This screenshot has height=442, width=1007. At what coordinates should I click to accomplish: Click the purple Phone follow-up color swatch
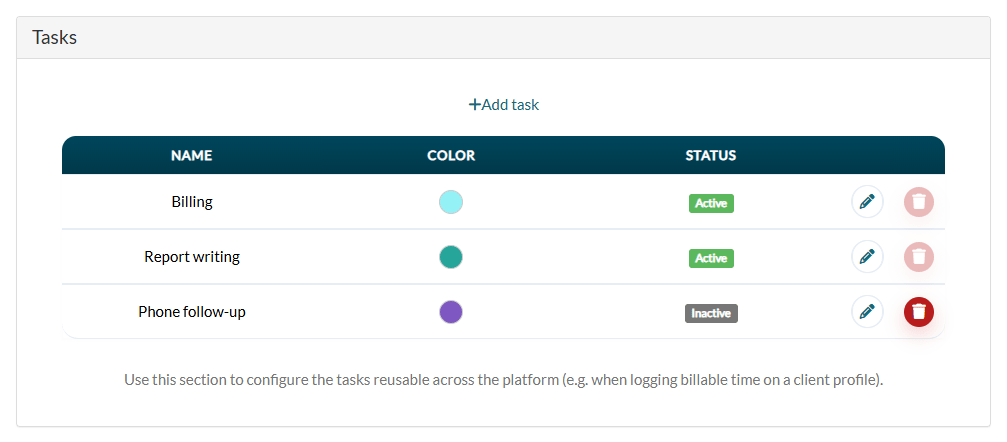(451, 312)
